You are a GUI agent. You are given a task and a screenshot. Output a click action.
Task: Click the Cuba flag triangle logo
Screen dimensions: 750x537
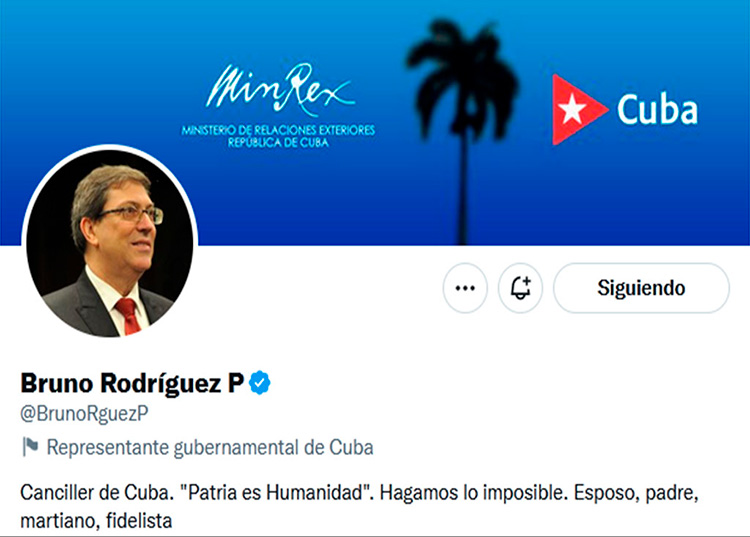click(x=579, y=110)
